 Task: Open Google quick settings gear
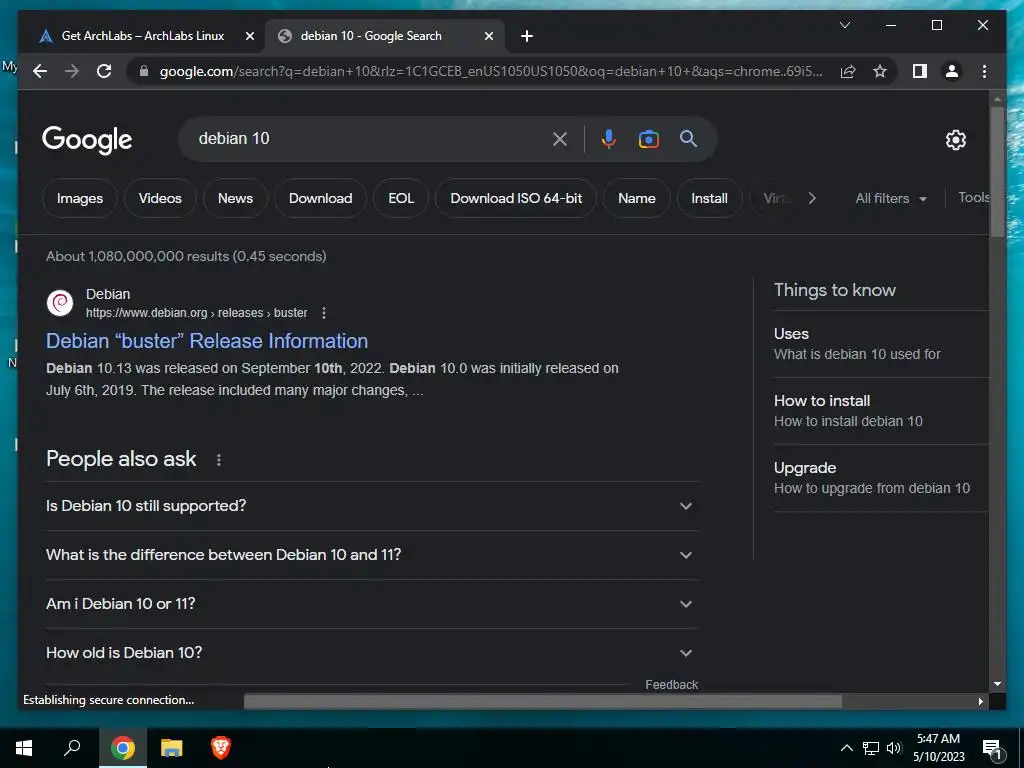955,139
